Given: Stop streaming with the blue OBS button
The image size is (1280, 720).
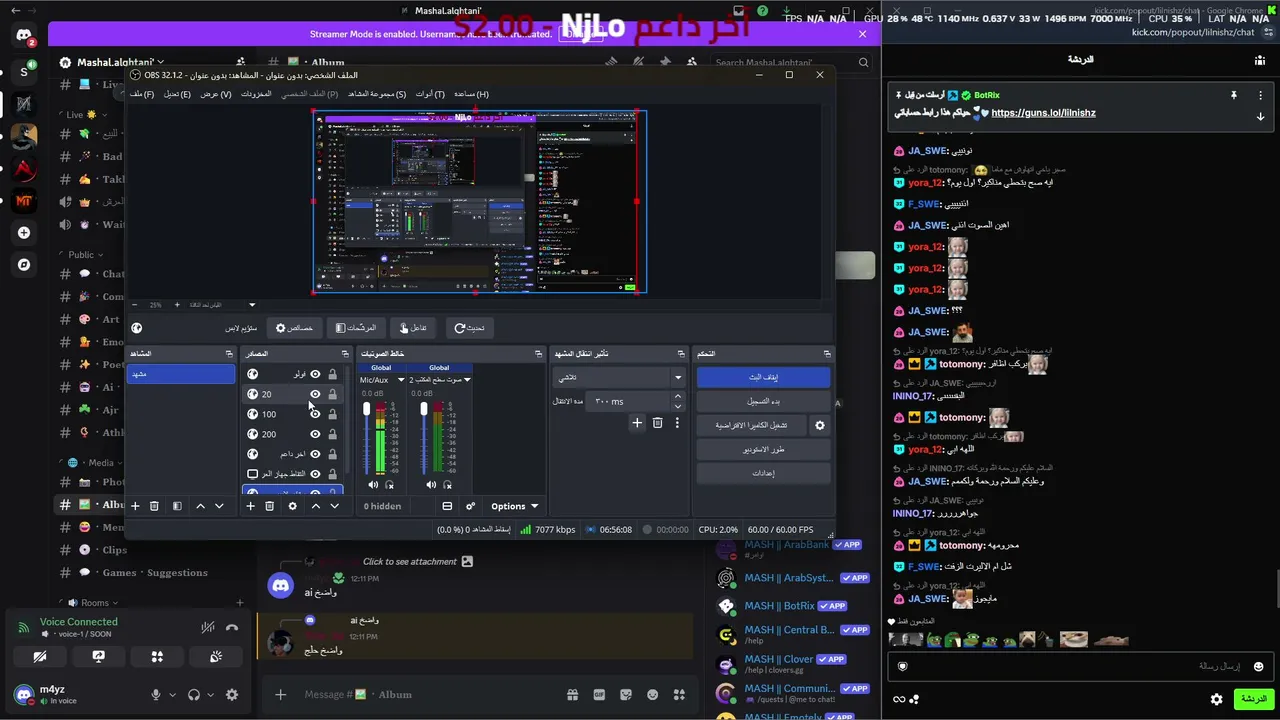Looking at the screenshot, I should 763,377.
